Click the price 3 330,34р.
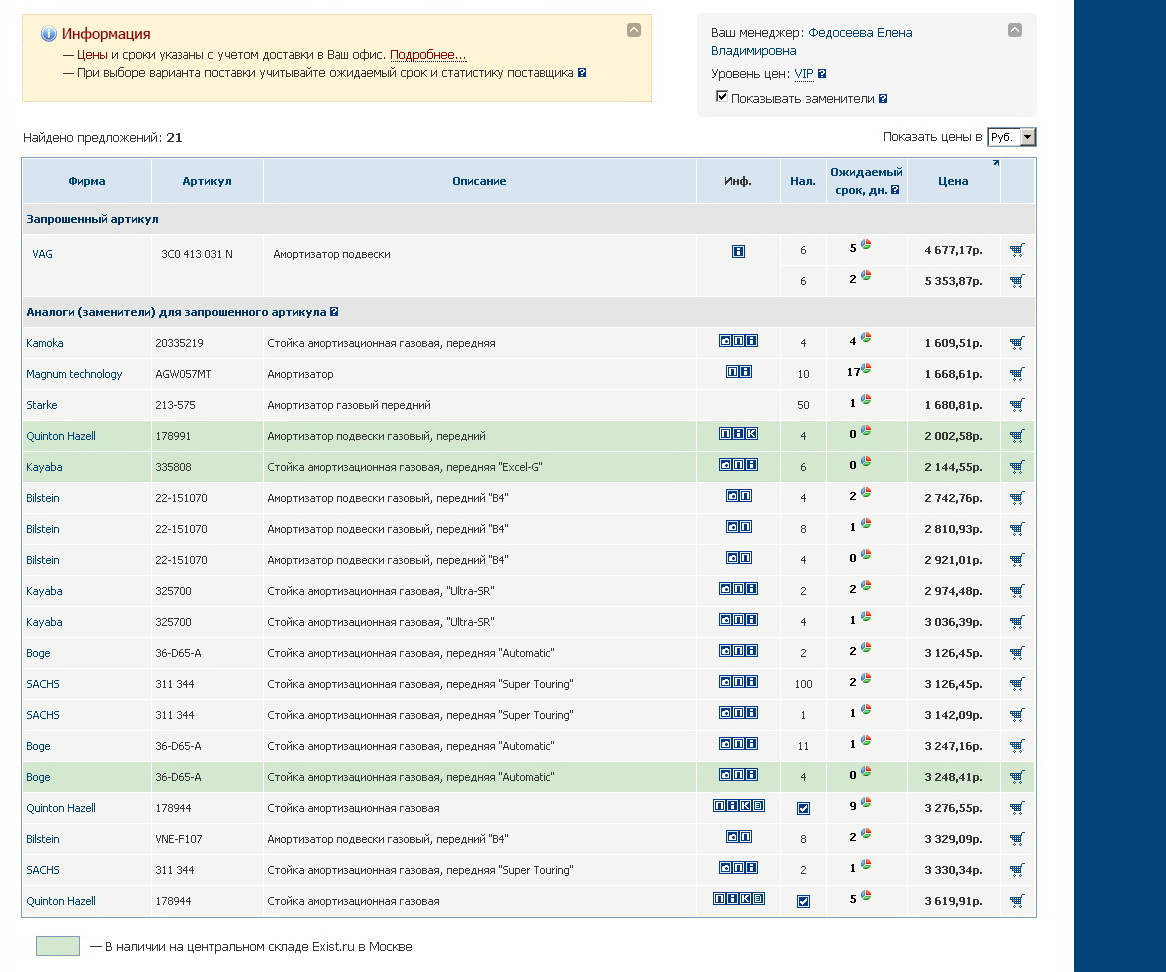Viewport: 1166px width, 972px height. tap(953, 870)
